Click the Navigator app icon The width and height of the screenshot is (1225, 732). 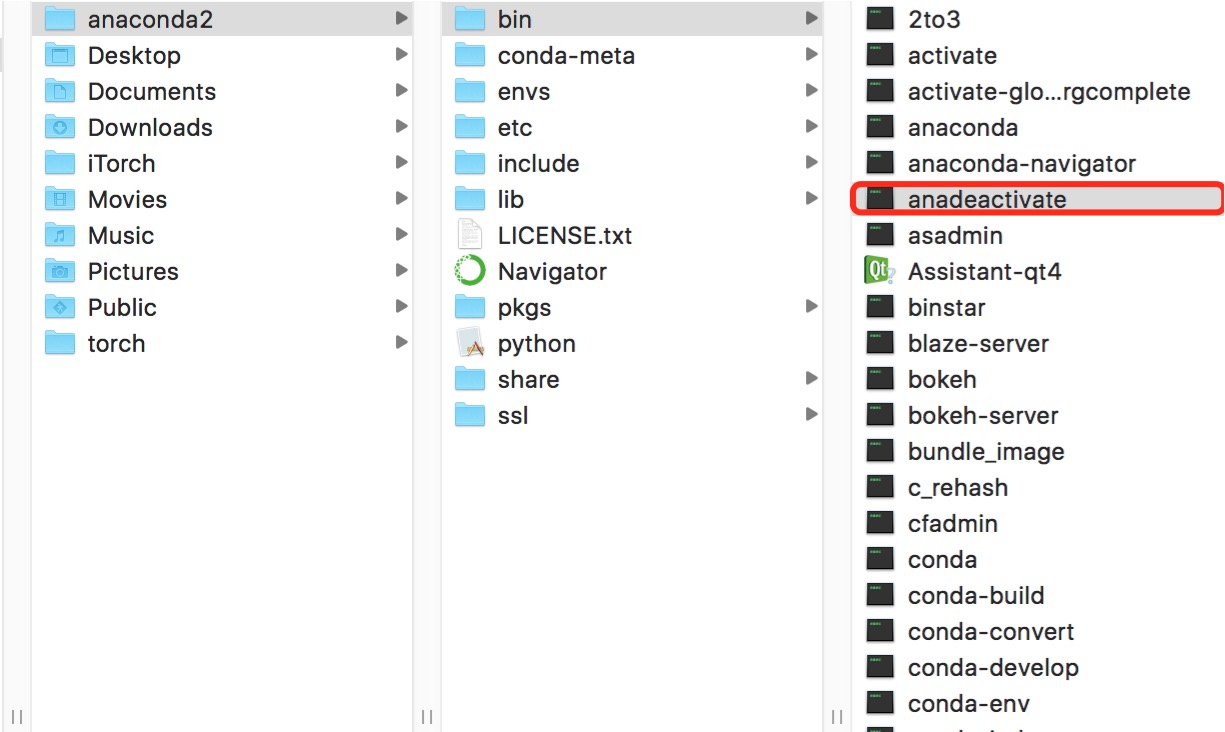point(470,271)
